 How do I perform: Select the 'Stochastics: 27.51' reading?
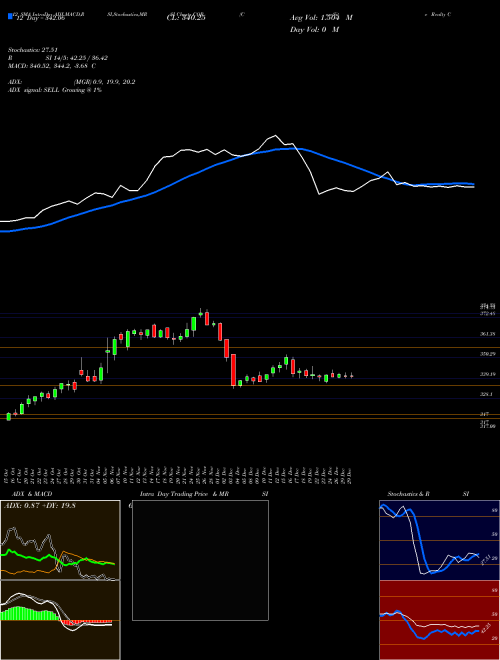(32, 50)
